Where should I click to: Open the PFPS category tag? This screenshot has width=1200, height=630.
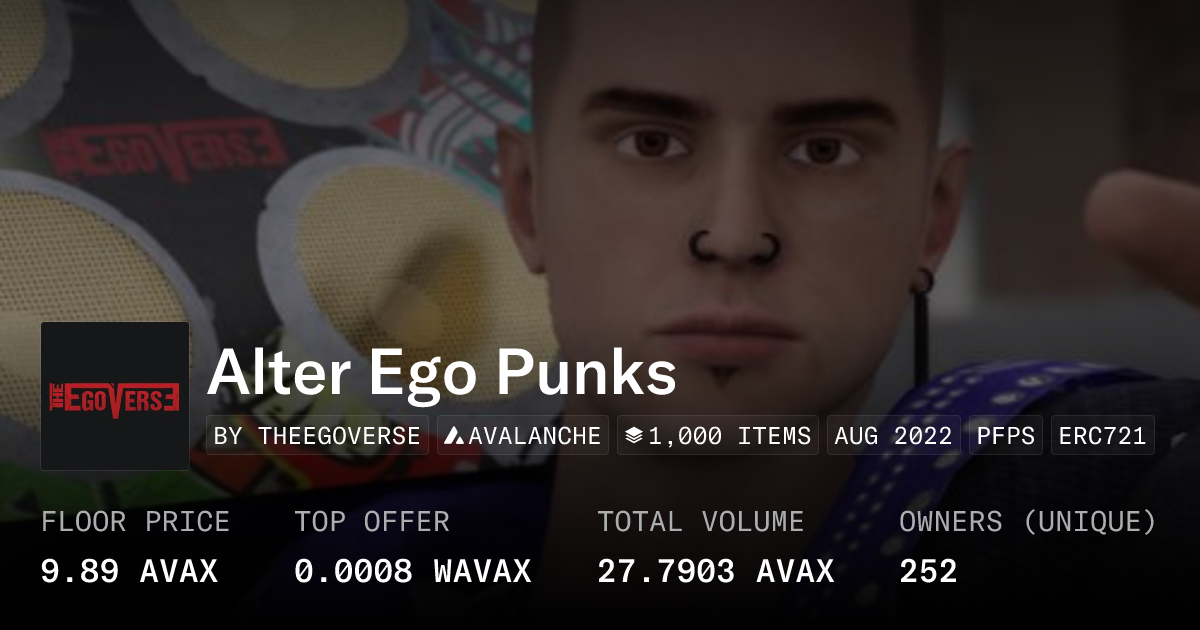(x=1005, y=436)
